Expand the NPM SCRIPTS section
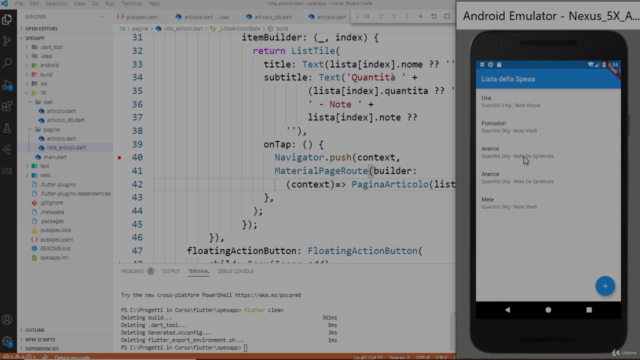 click(x=65, y=340)
